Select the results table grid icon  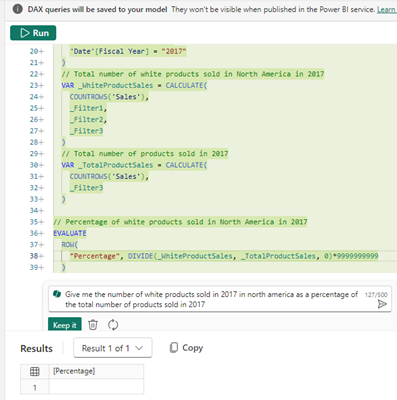[35, 371]
